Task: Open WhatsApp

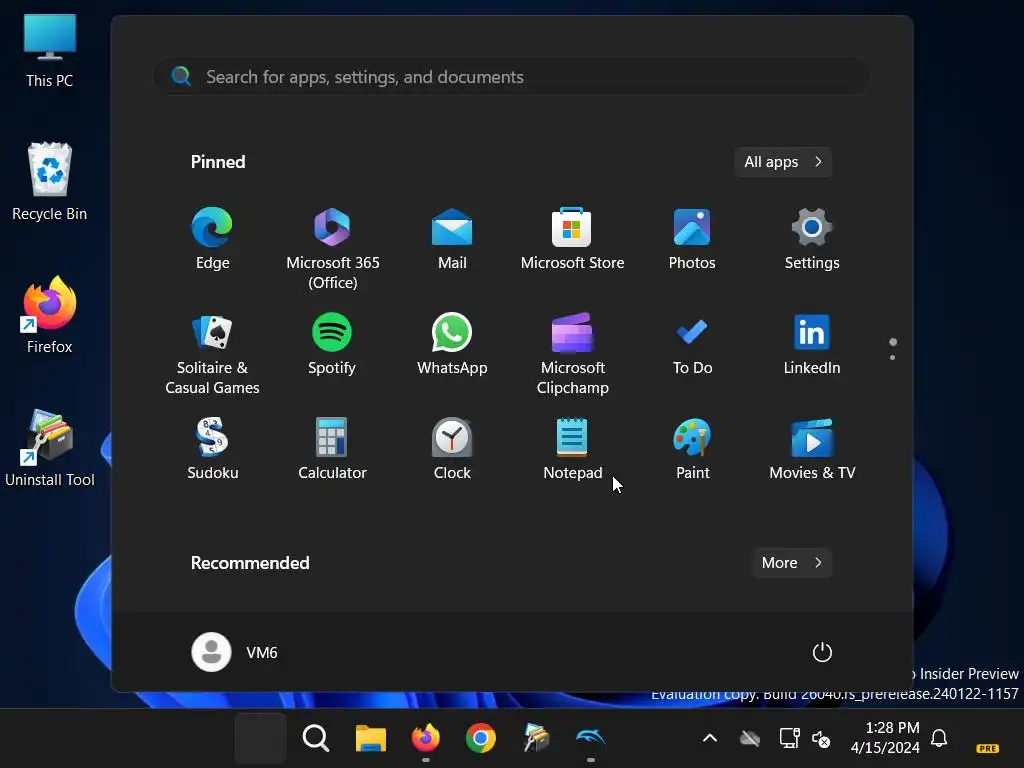Action: (x=452, y=344)
